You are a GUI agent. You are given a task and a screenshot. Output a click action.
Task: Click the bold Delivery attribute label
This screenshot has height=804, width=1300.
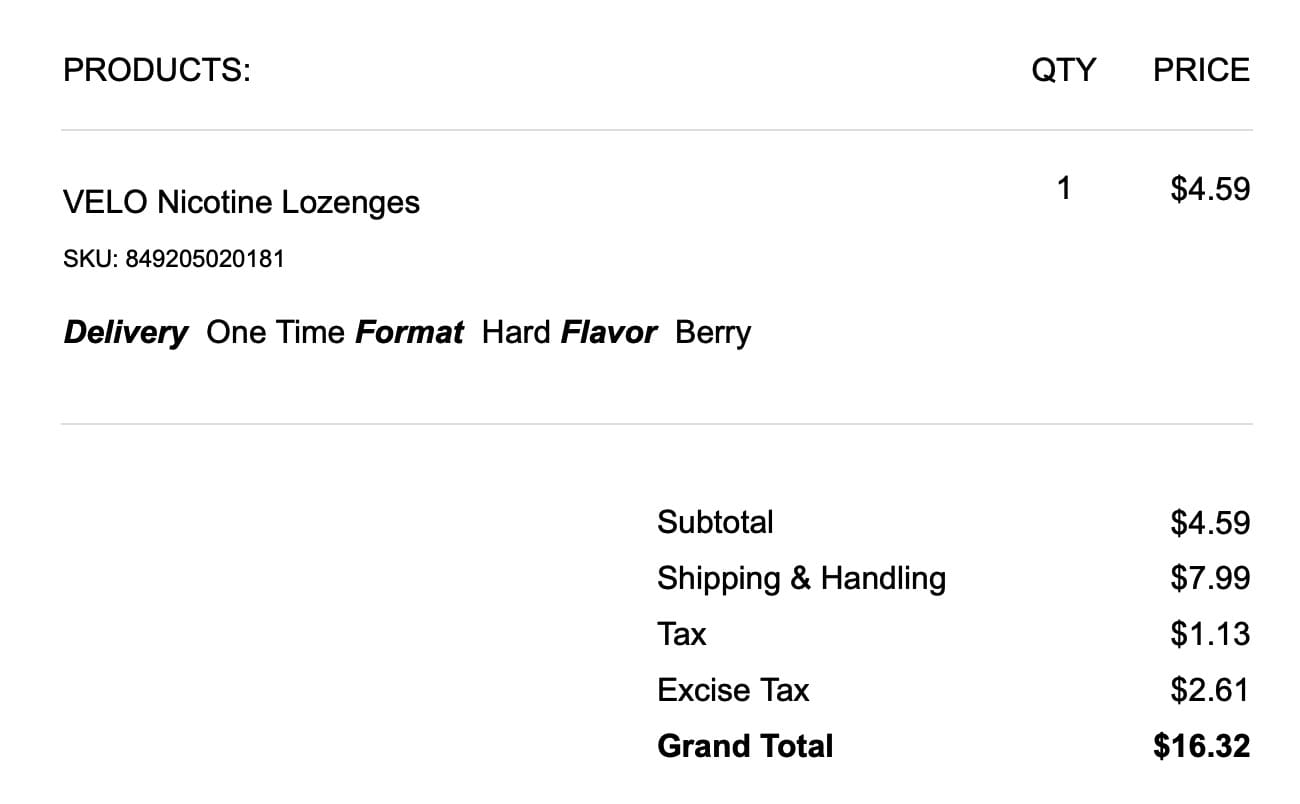coord(125,332)
